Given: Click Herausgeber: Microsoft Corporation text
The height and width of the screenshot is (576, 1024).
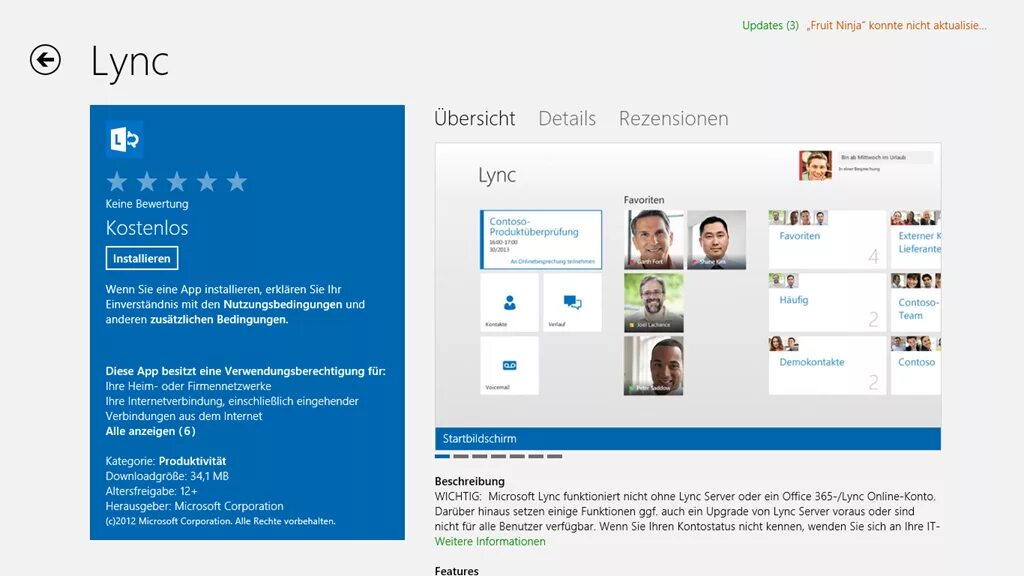Looking at the screenshot, I should [x=195, y=506].
